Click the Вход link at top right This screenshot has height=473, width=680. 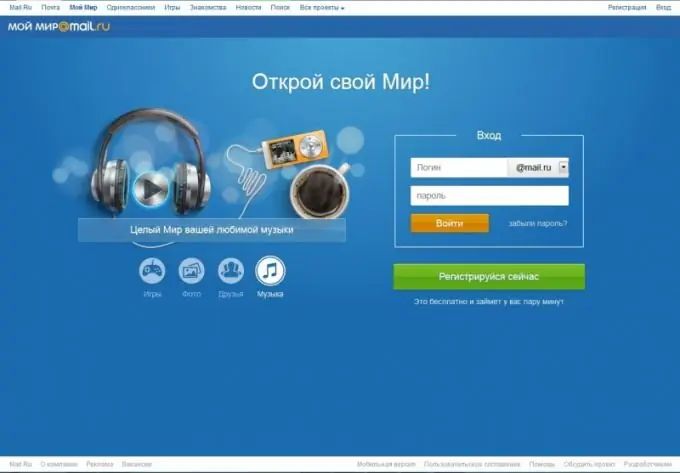pyautogui.click(x=664, y=7)
